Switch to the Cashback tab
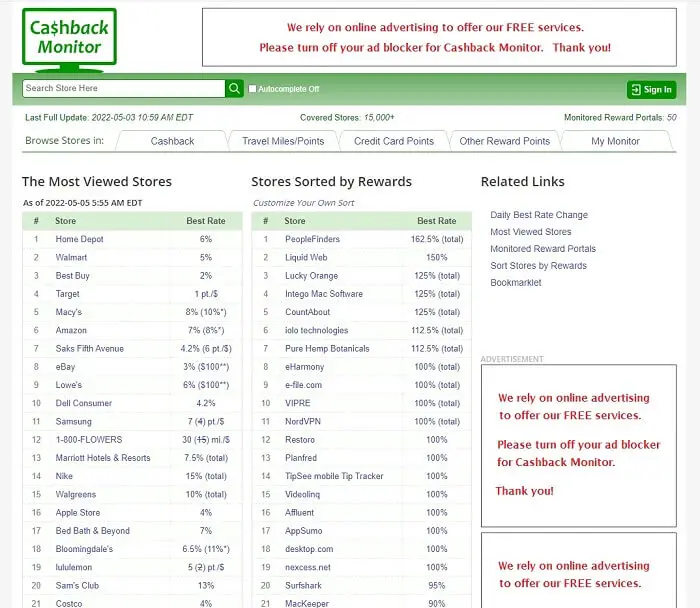The image size is (700, 608). click(172, 141)
